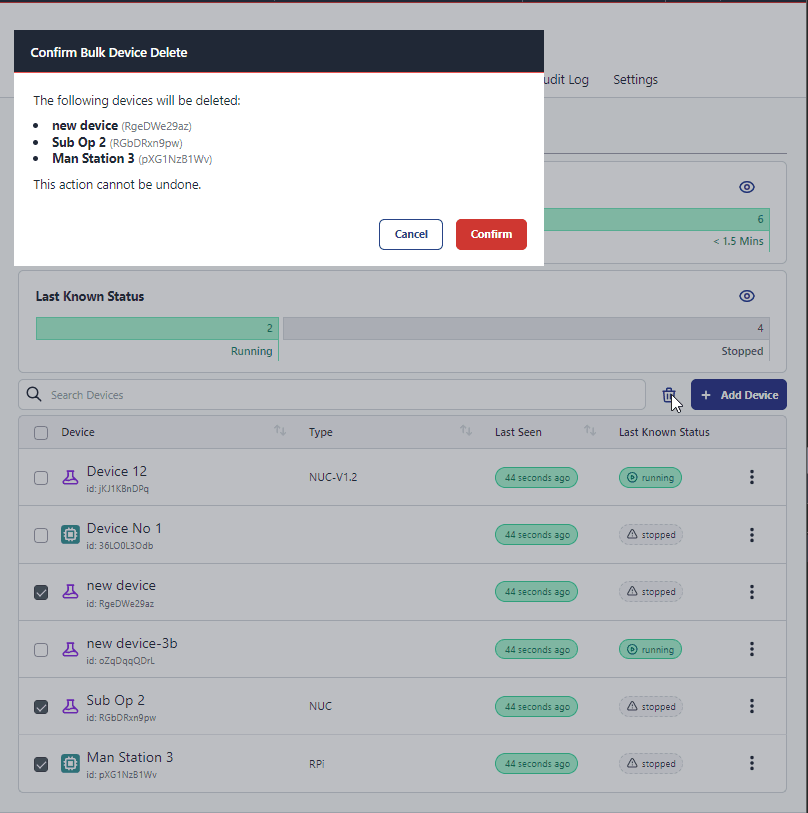Open the three-dot menu for Man Station 3
The height and width of the screenshot is (813, 808).
(751, 763)
